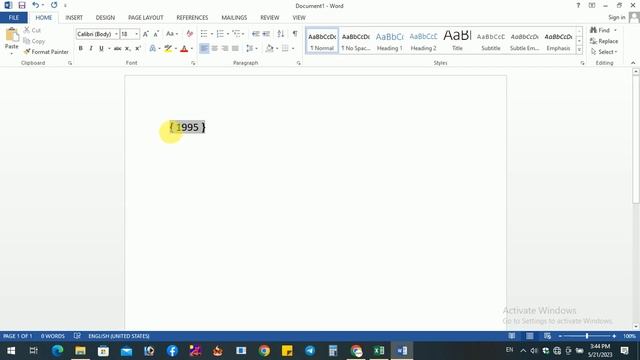640x360 pixels.
Task: Toggle superscript formatting
Action: (x=138, y=48)
